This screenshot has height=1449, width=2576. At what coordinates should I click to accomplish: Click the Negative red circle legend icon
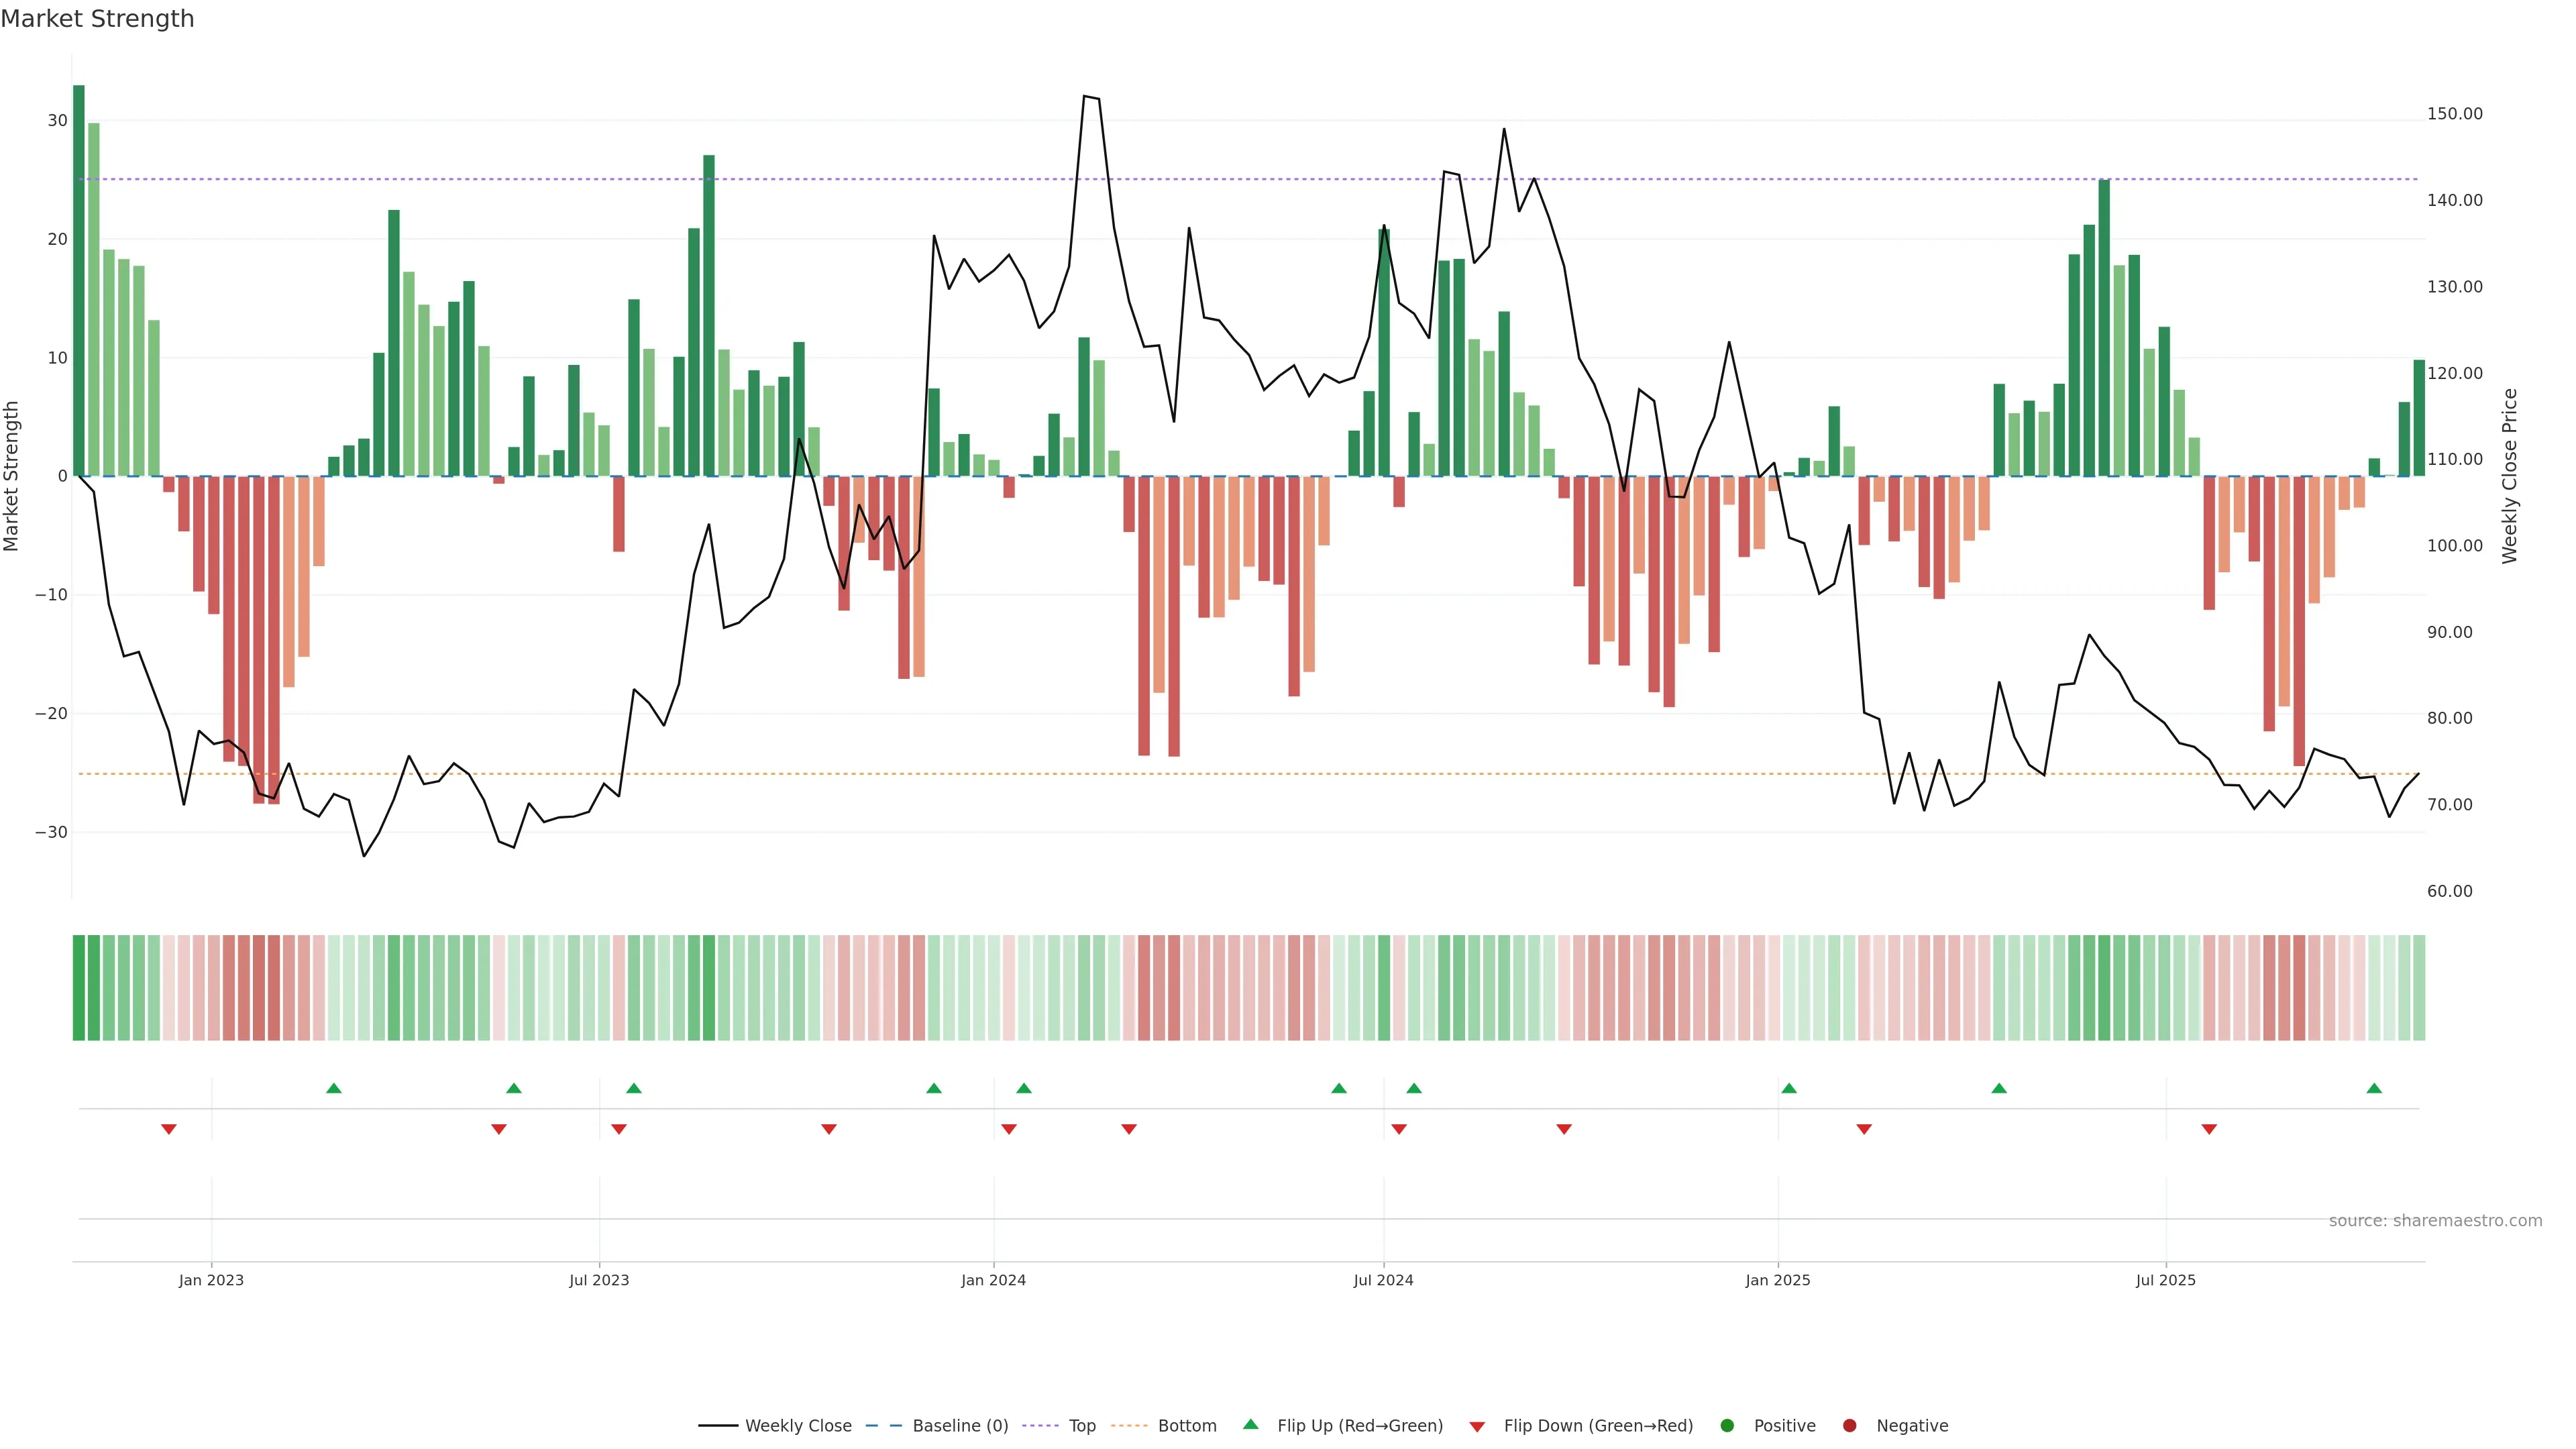[x=1849, y=1425]
